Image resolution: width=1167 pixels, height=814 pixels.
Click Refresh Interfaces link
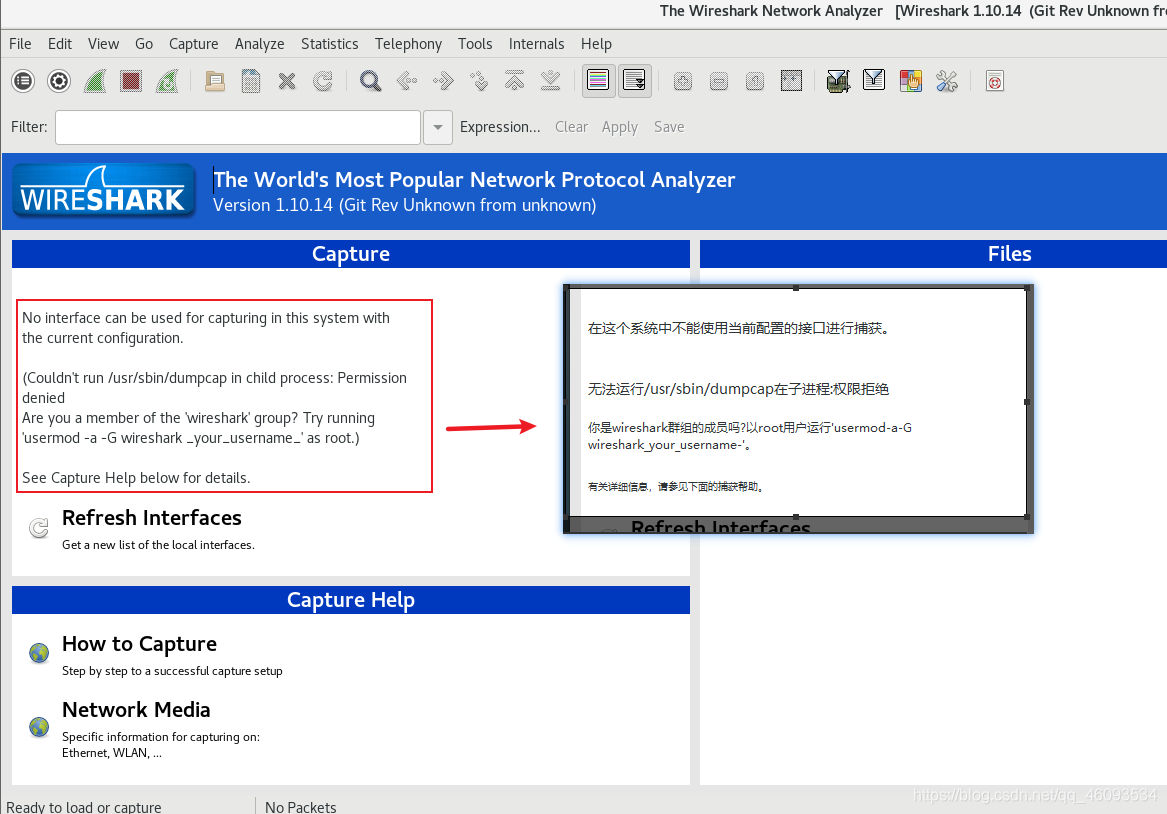[152, 518]
